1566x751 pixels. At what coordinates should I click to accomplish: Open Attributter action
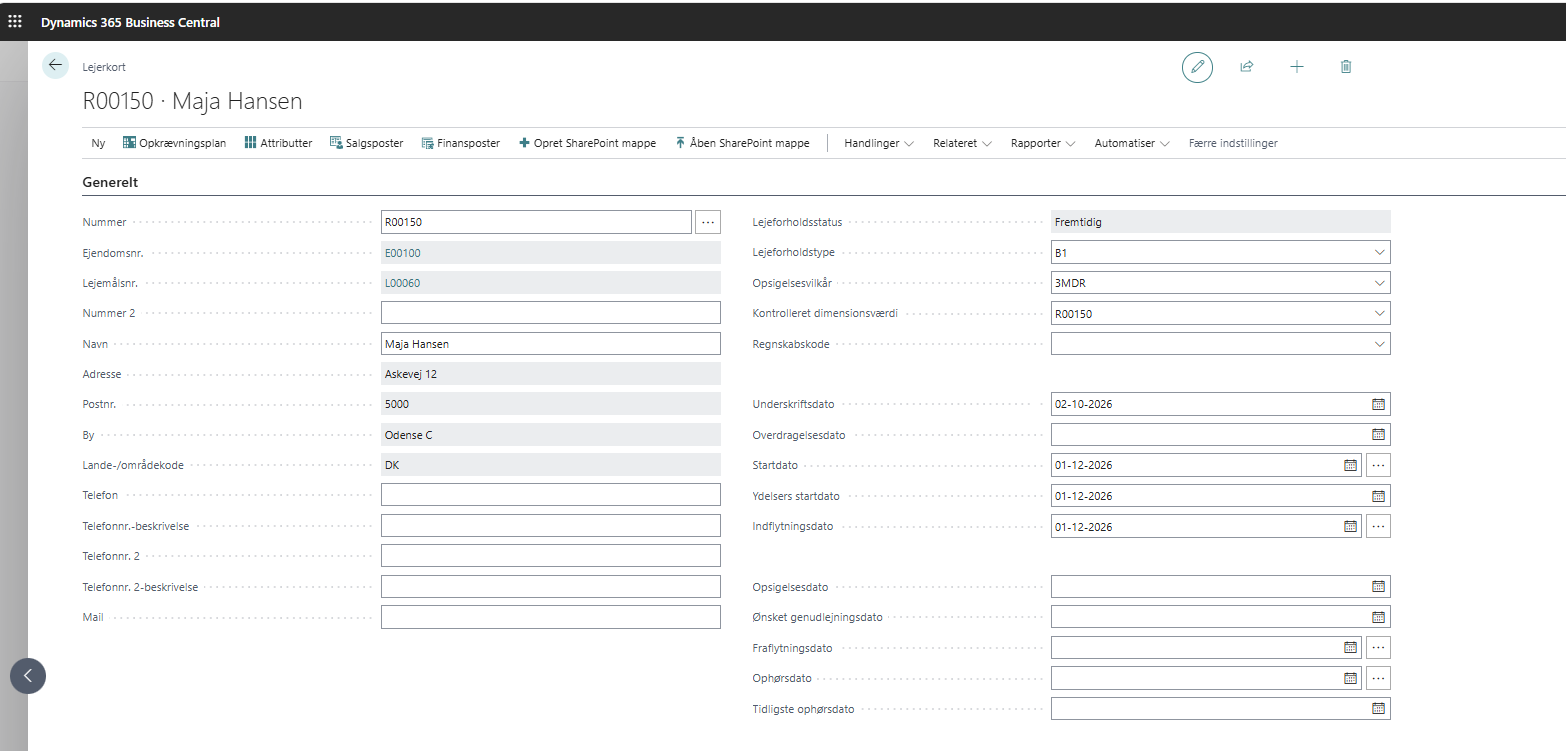pos(278,143)
